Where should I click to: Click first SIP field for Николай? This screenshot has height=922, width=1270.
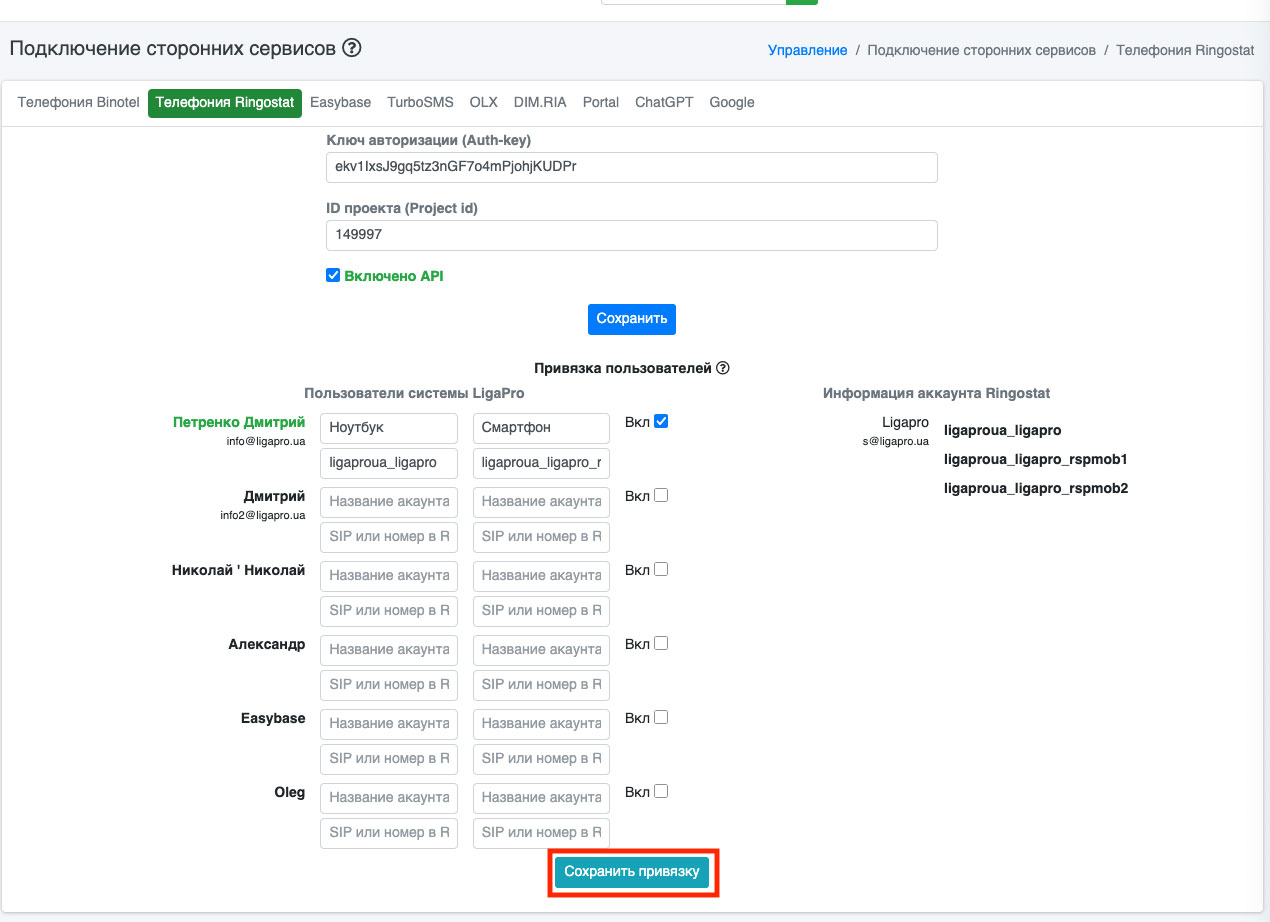coord(389,610)
